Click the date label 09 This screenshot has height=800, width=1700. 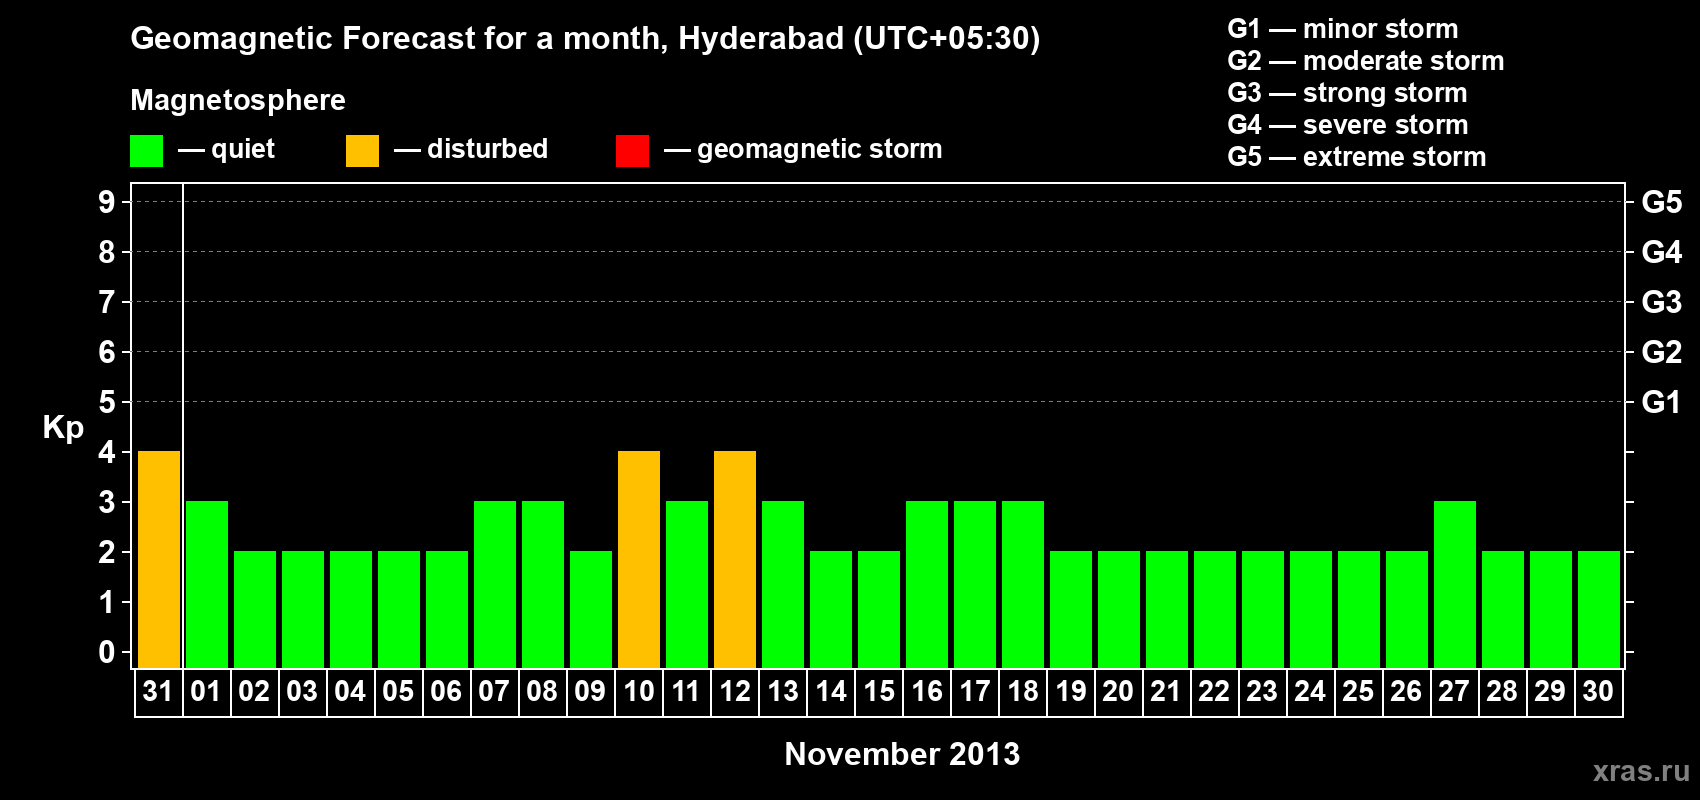tap(590, 691)
